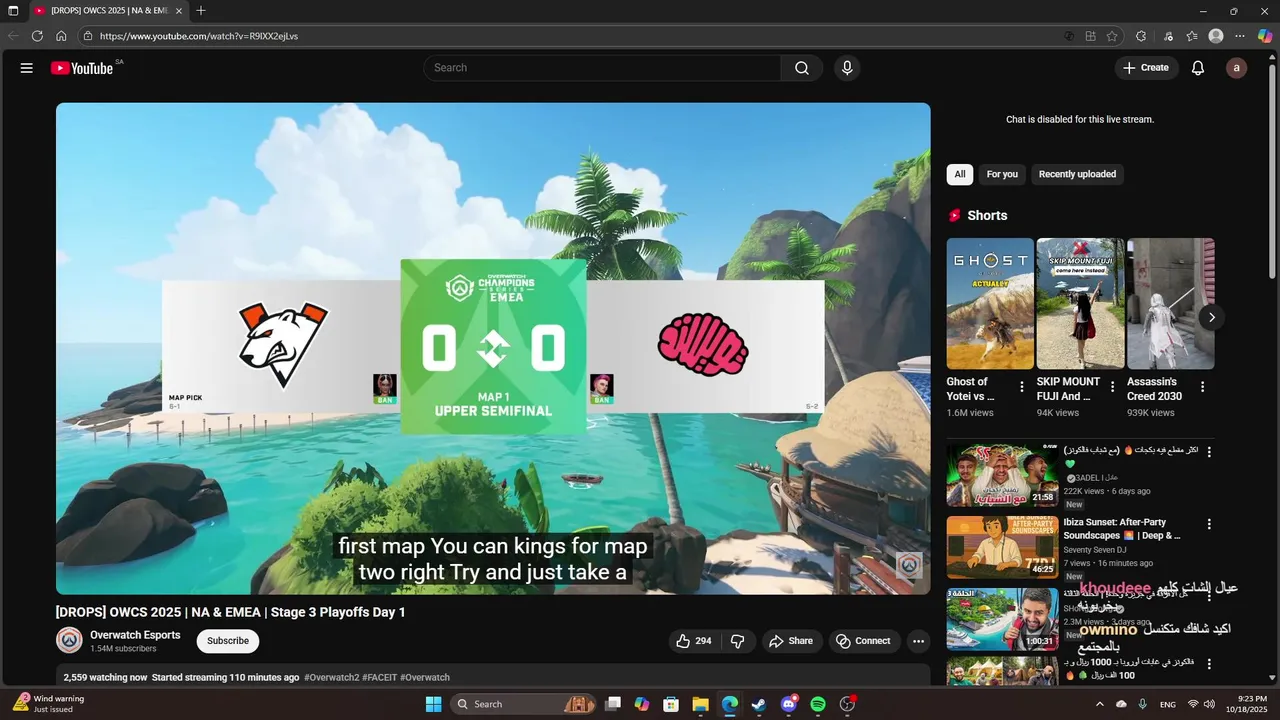This screenshot has height=720, width=1280.
Task: Open Edge tab actions menu
Action: coord(13,10)
